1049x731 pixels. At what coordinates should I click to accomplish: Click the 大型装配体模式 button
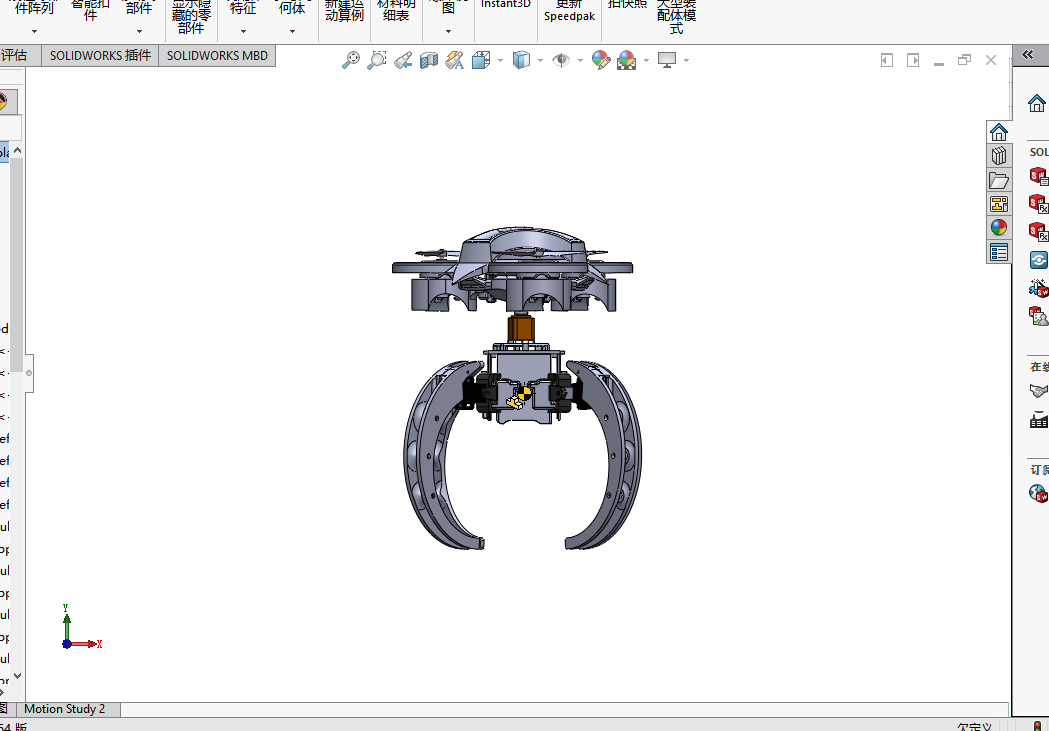676,17
